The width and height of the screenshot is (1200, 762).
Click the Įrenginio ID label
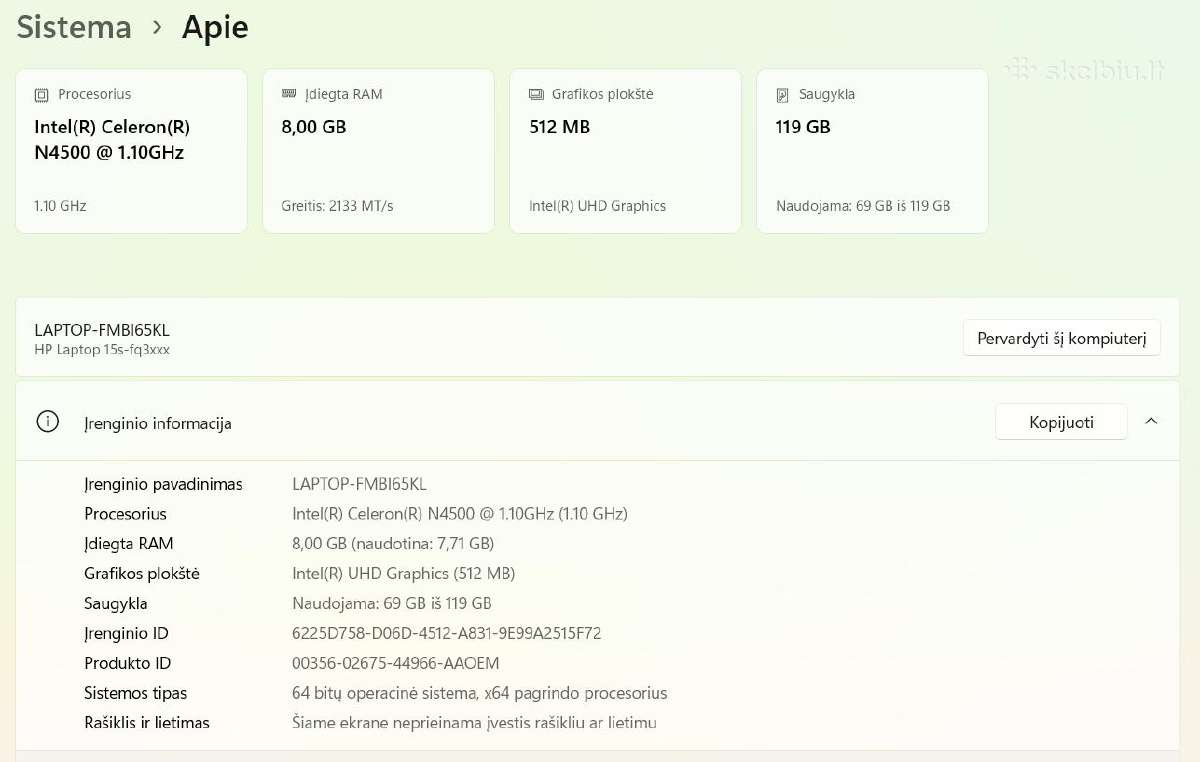click(x=126, y=634)
